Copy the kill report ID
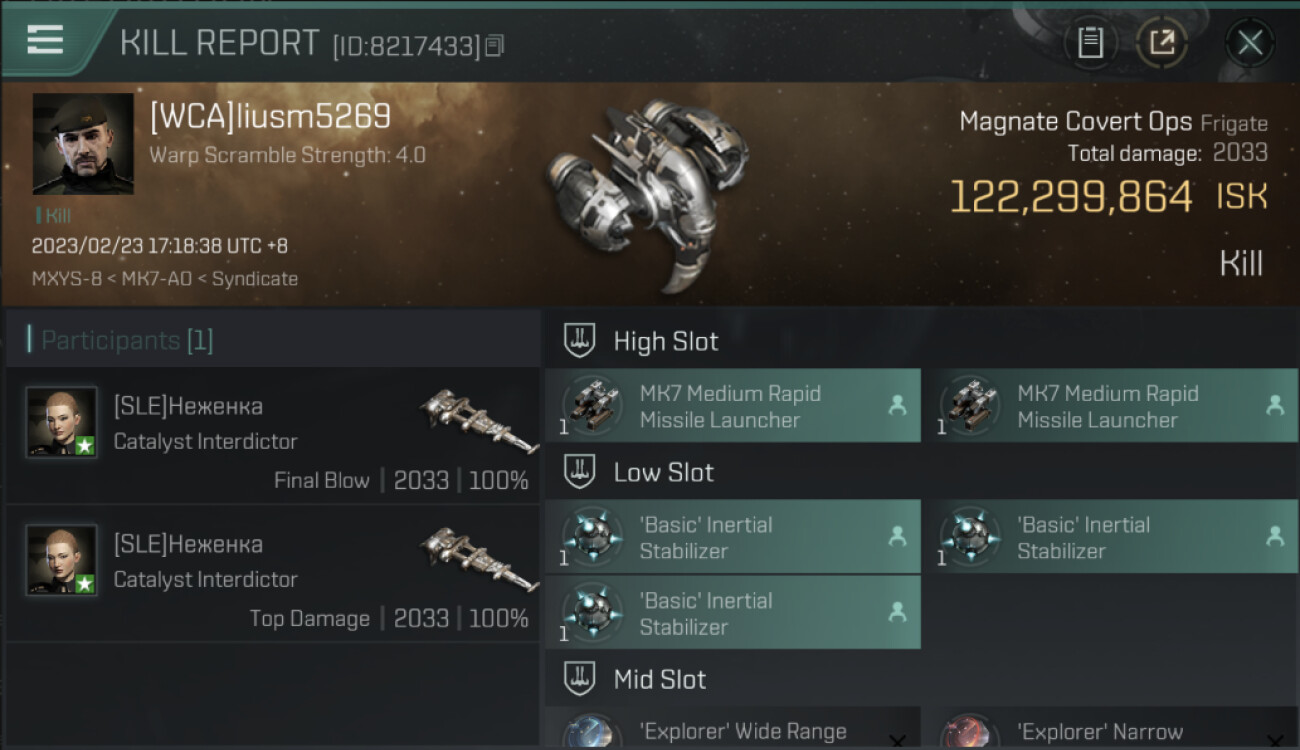1300x750 pixels. (496, 46)
